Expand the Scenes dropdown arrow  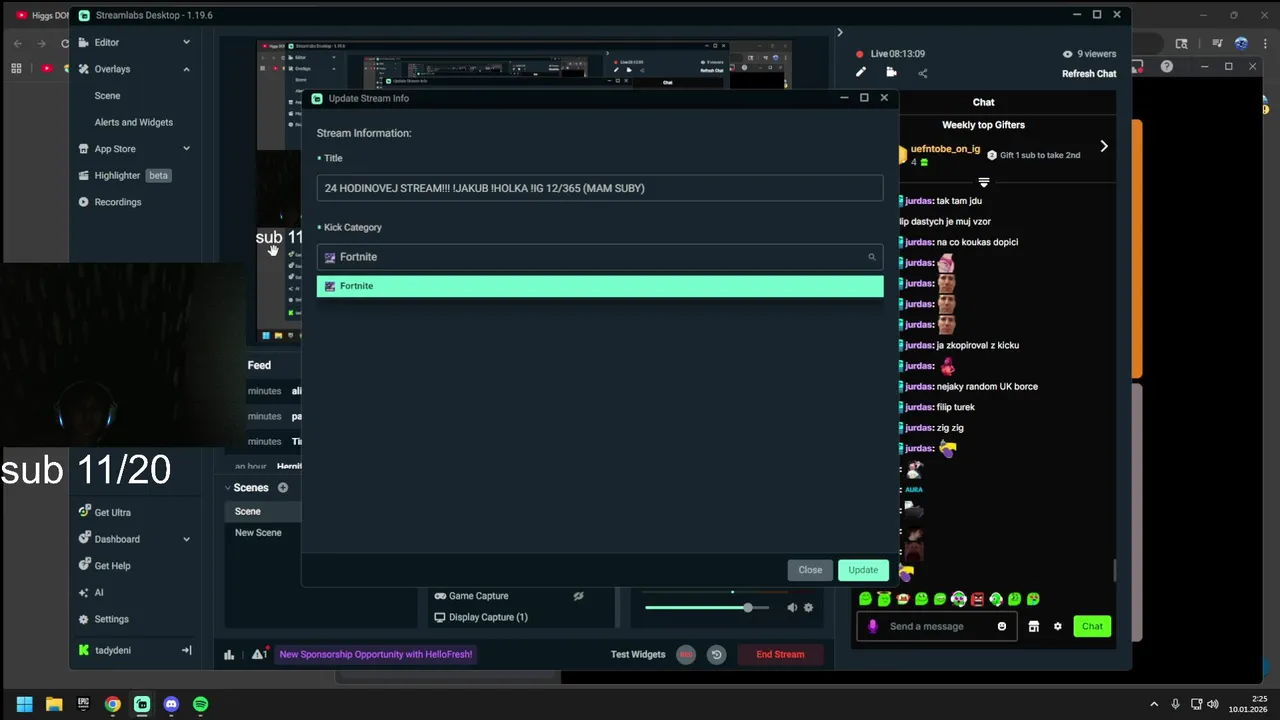click(227, 488)
